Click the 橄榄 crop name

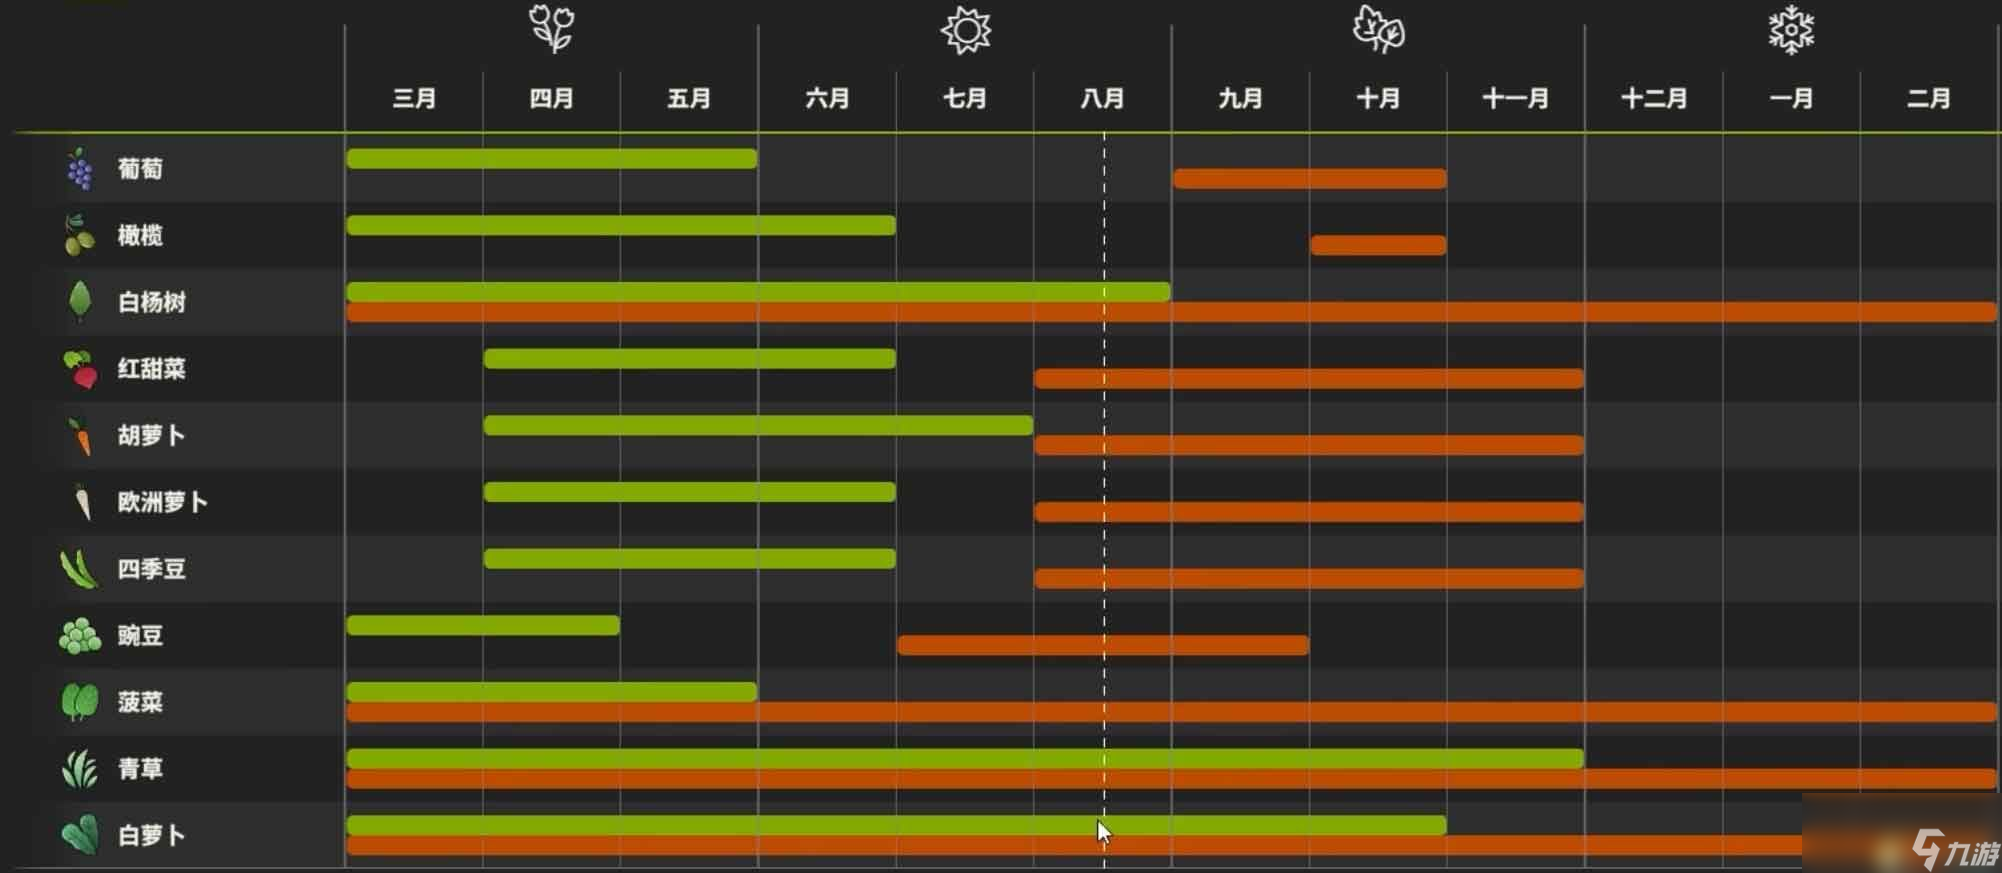(x=140, y=235)
